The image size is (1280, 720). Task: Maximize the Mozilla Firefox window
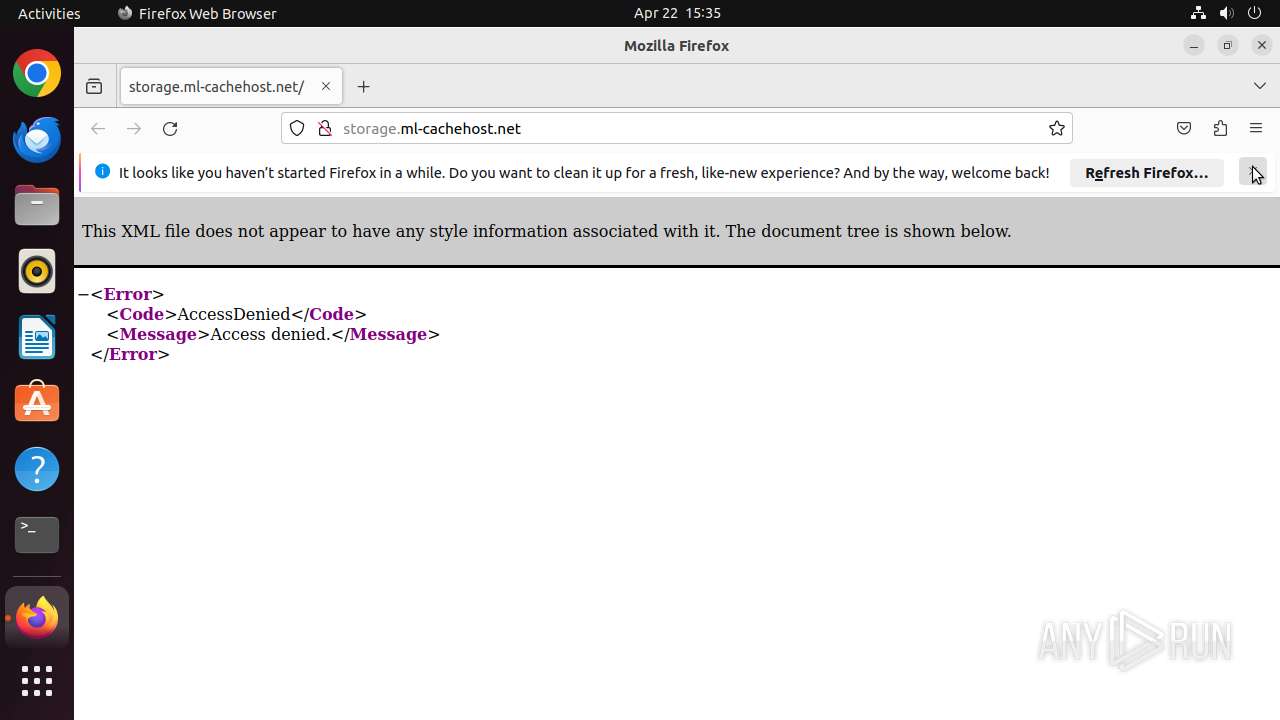(x=1228, y=46)
